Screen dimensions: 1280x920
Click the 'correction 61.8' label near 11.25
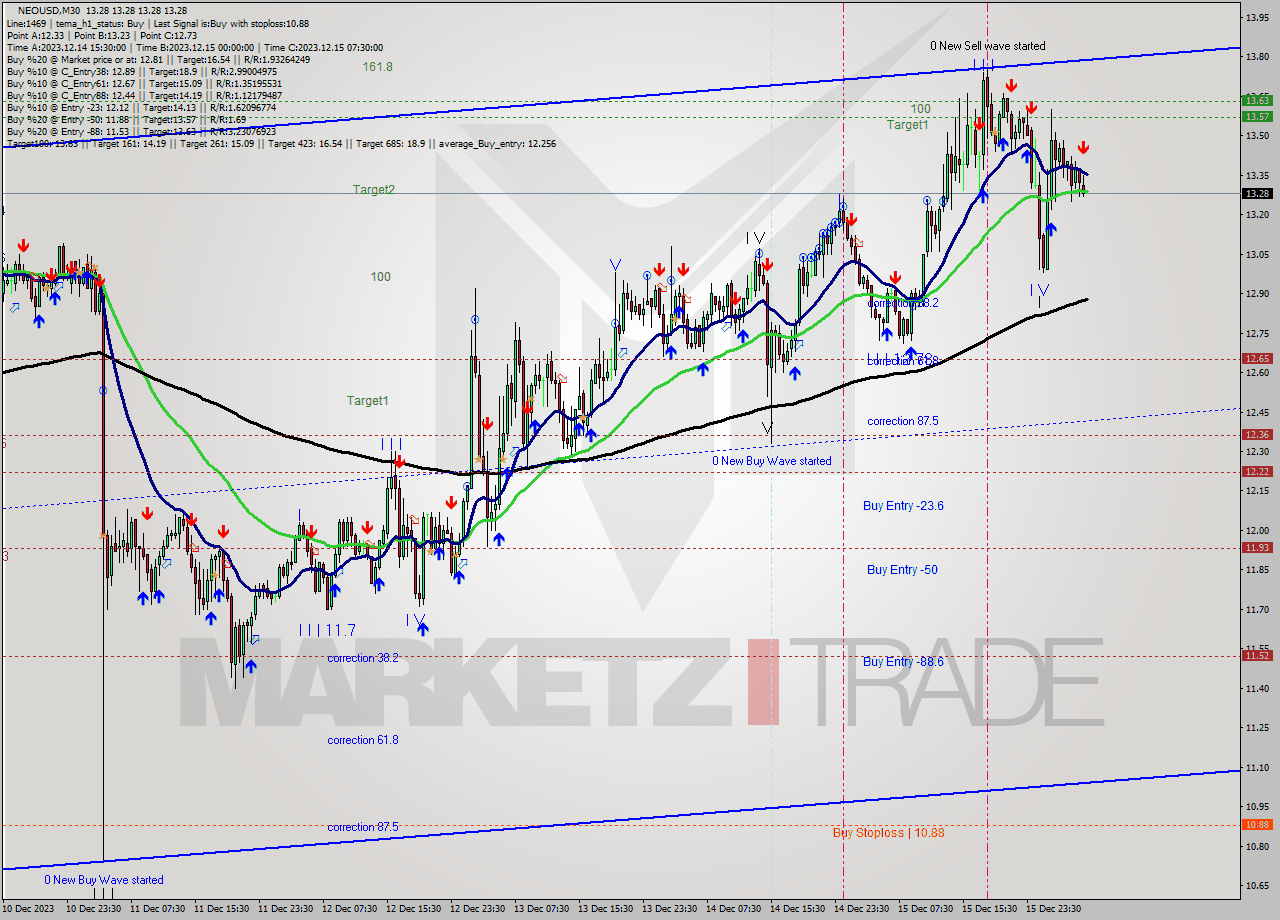tap(363, 740)
